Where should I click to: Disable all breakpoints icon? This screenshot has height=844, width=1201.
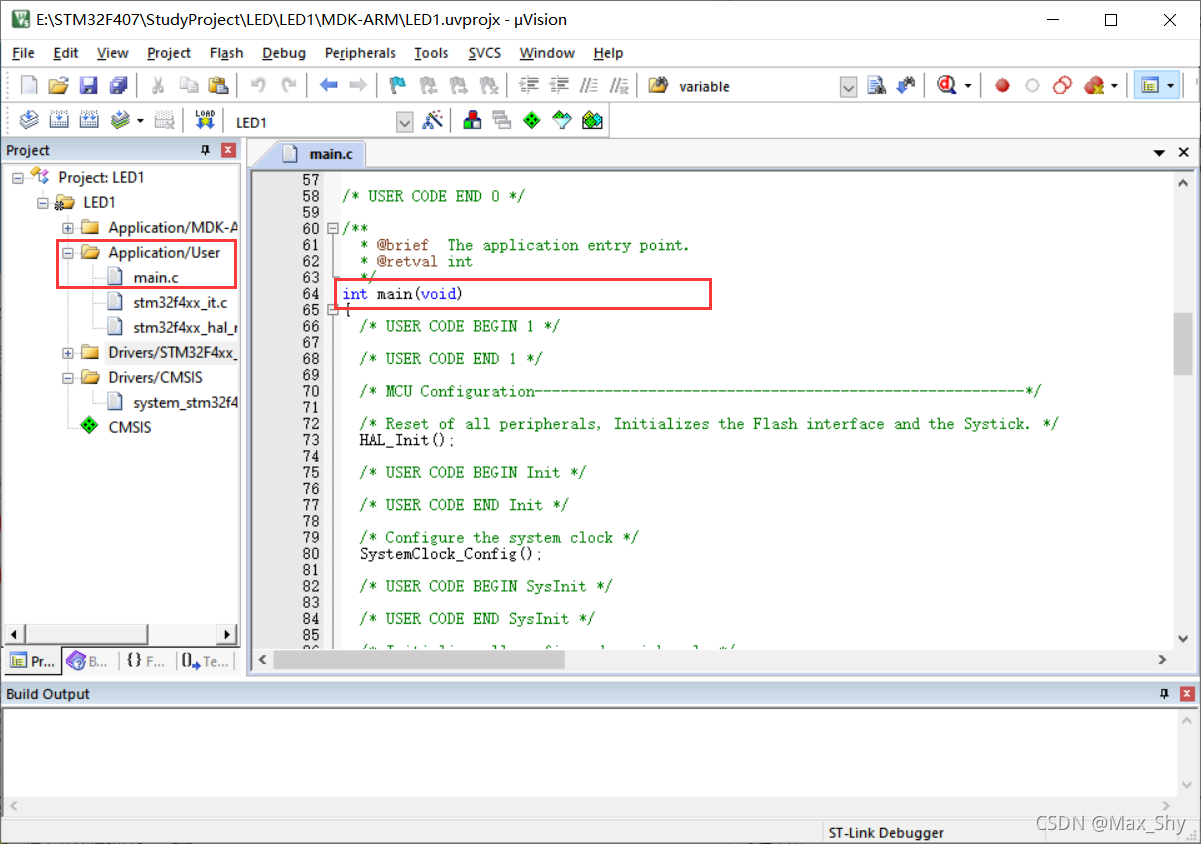[1063, 86]
